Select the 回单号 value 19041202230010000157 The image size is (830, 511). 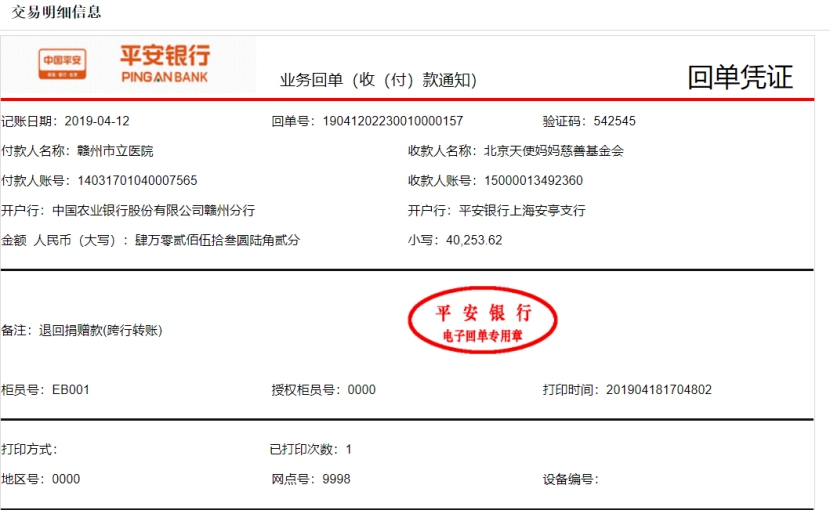tap(393, 121)
